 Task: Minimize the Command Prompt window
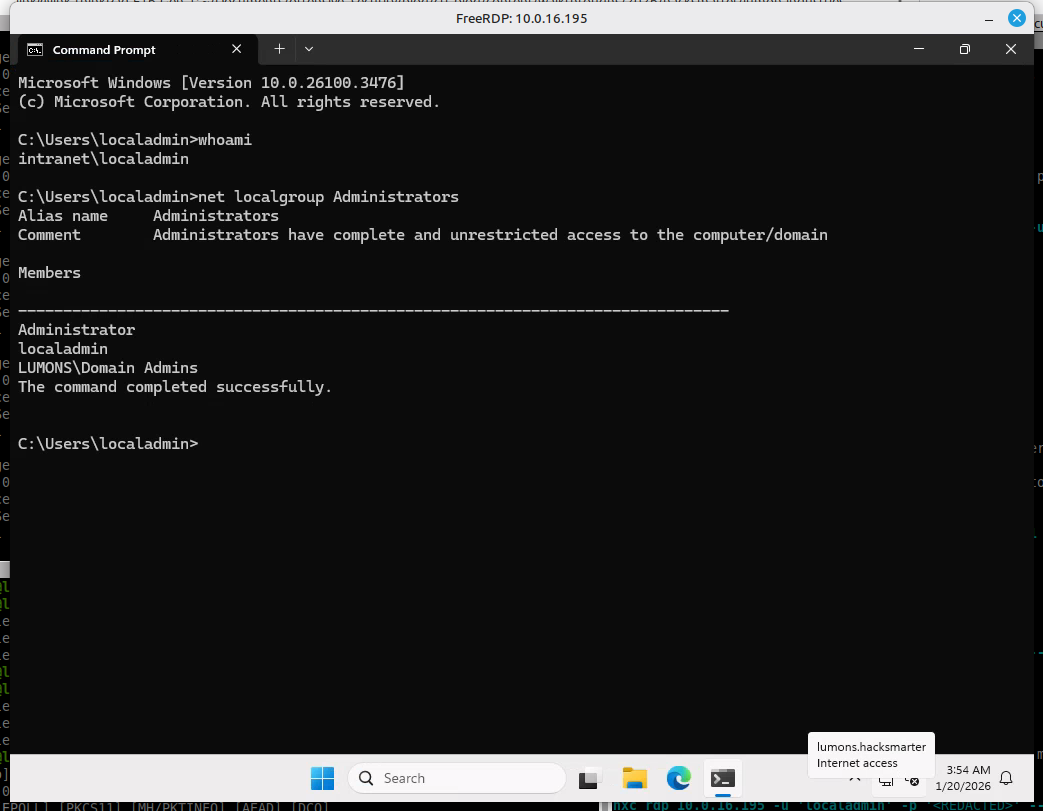coord(917,49)
